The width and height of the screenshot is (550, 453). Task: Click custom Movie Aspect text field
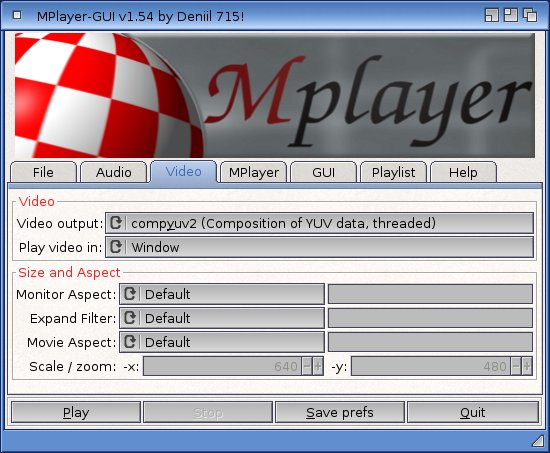[430, 341]
